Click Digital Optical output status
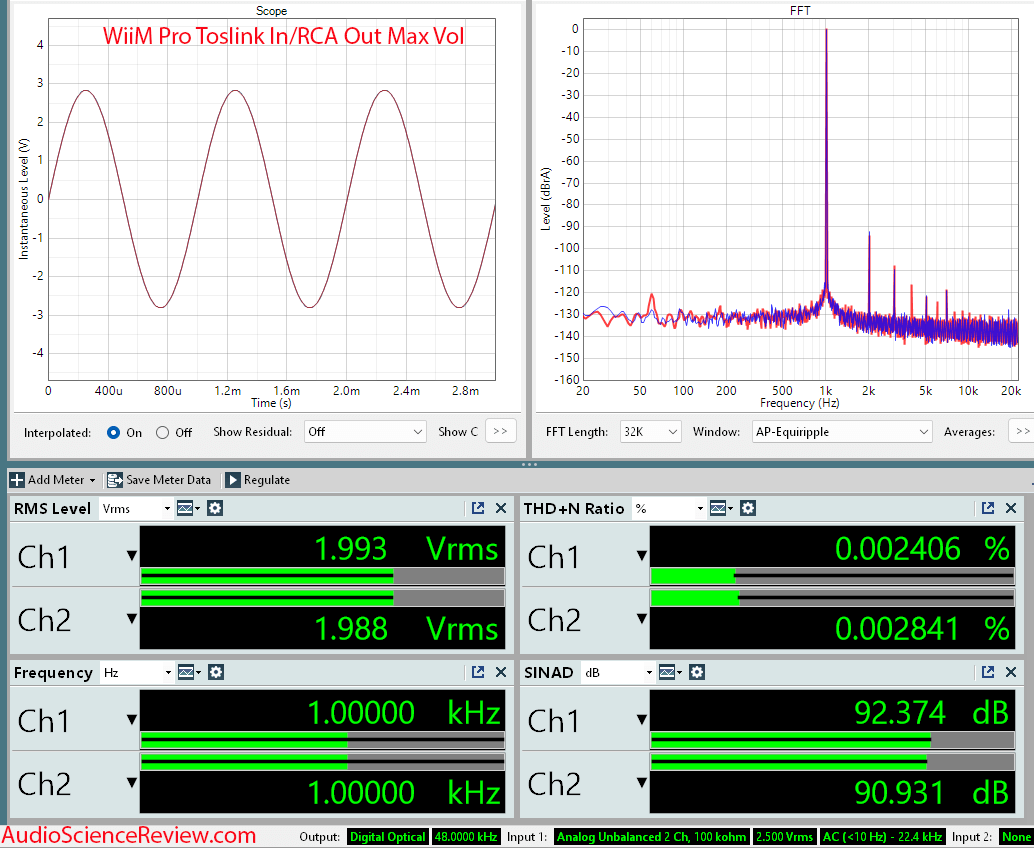 click(388, 837)
